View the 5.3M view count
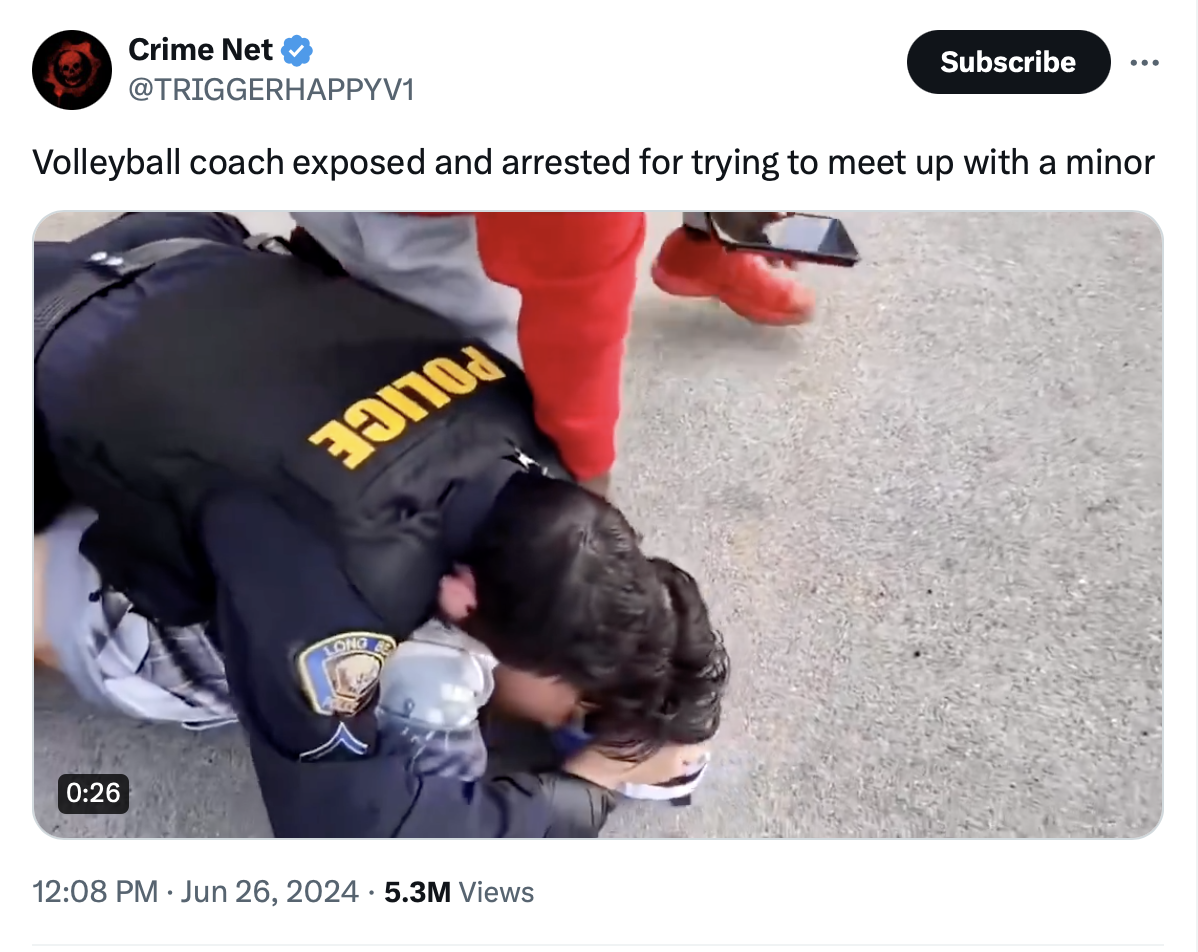Viewport: 1198px width, 952px height. [x=417, y=892]
